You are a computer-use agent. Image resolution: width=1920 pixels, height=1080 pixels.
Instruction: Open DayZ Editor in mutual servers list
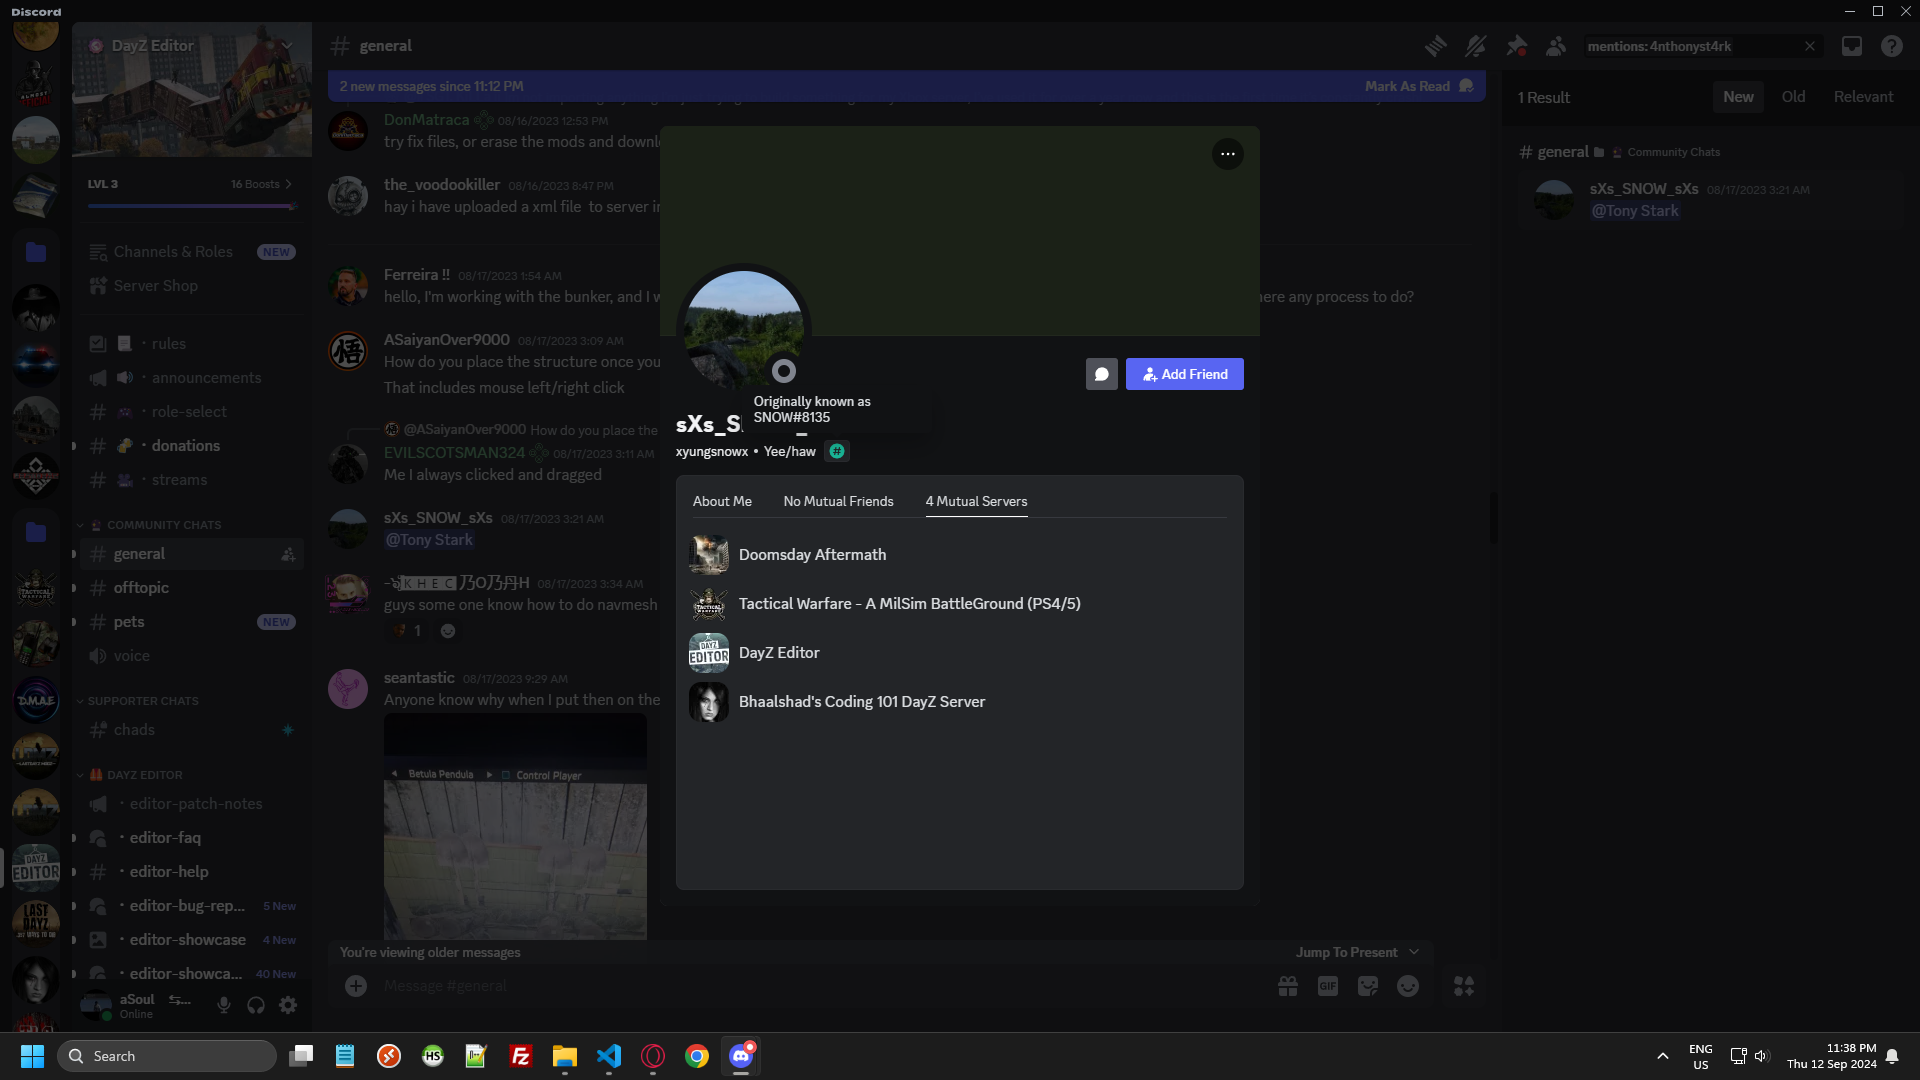tap(960, 653)
